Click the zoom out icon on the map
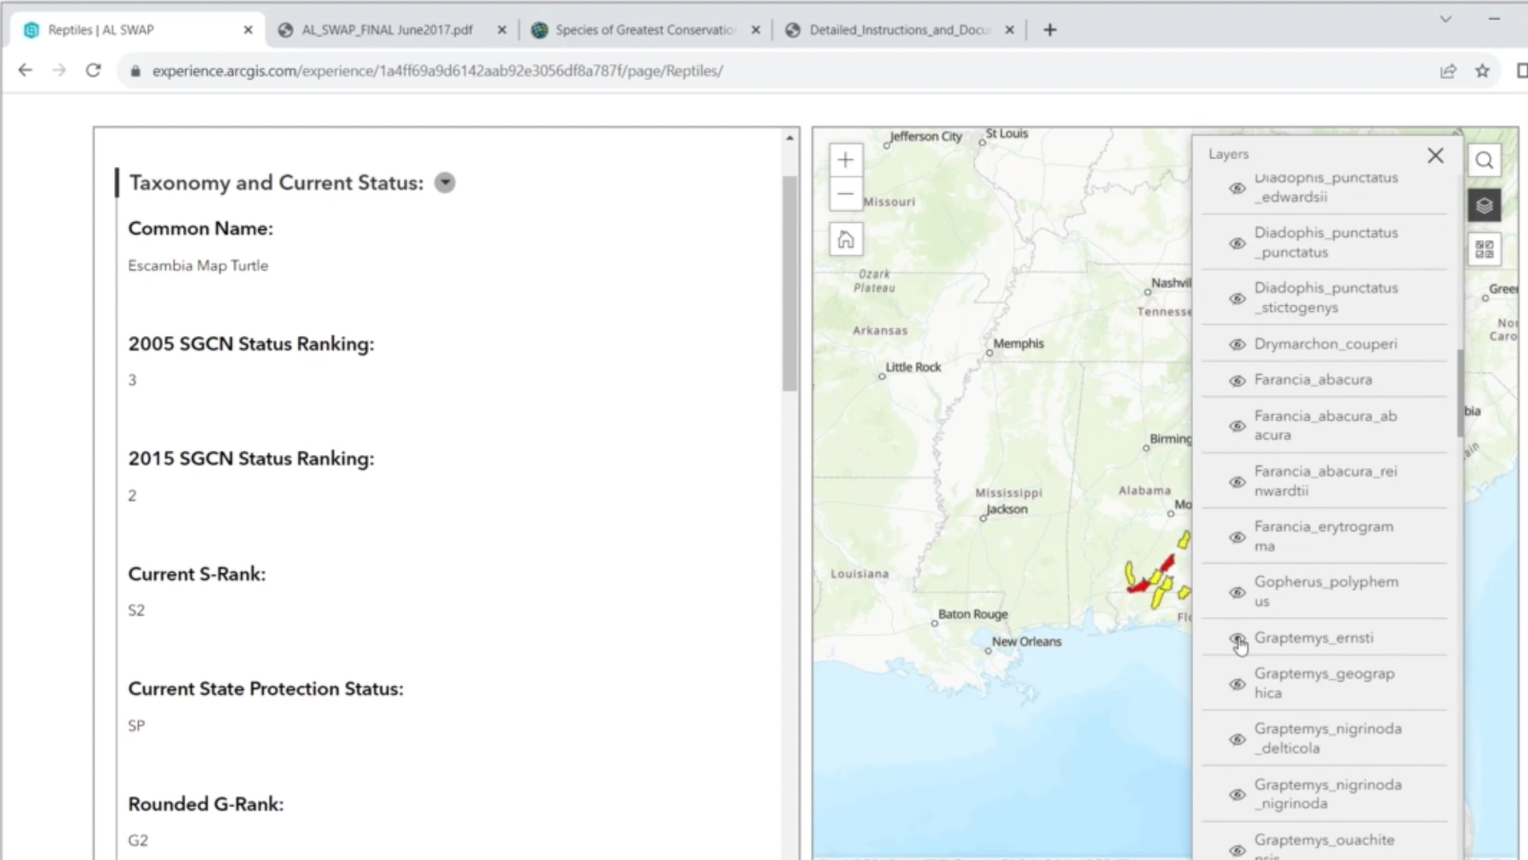Viewport: 1528px width, 860px height. [845, 194]
